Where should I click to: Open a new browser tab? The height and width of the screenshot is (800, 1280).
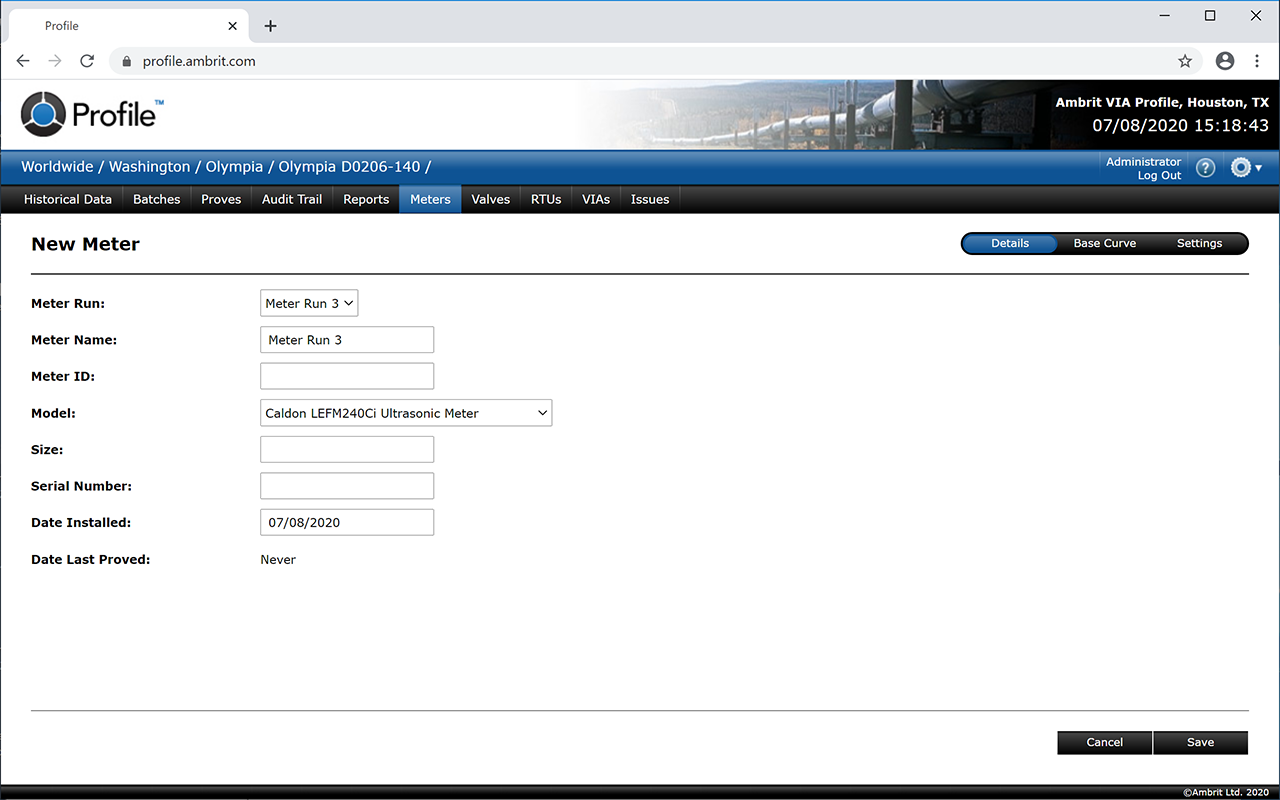coord(270,26)
